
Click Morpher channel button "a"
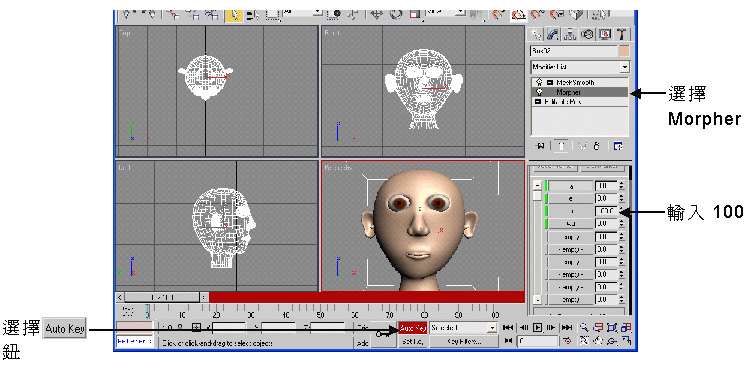(x=570, y=186)
